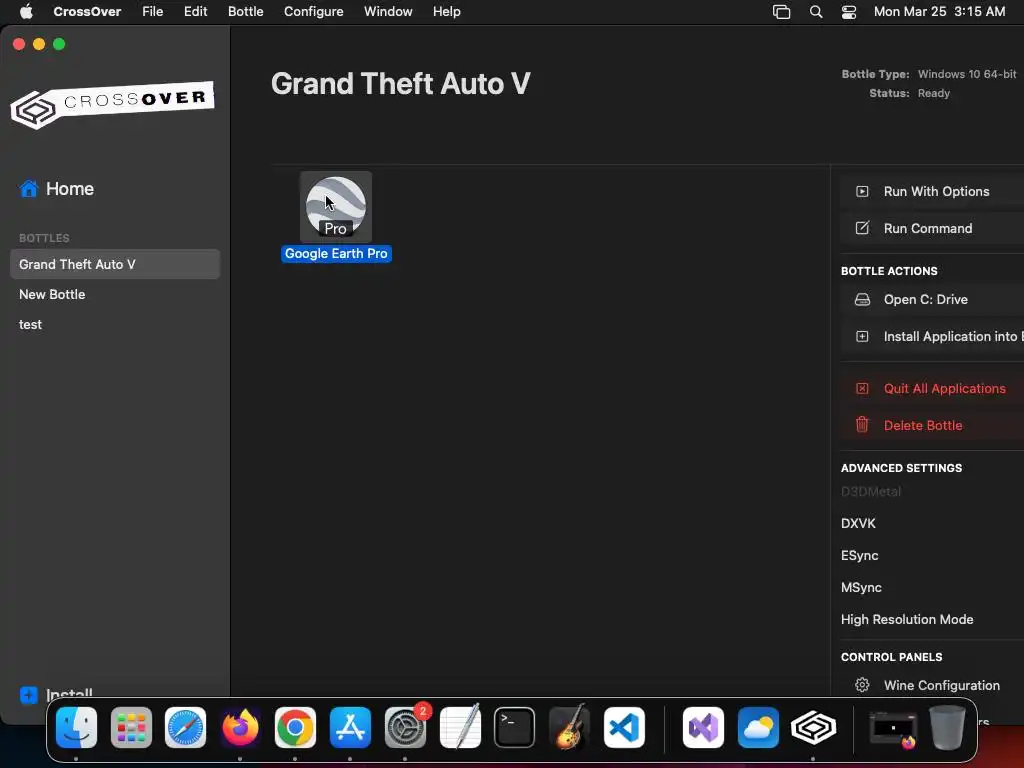Open the Trash from the Dock
Screen dimensions: 1024x768
(948, 728)
